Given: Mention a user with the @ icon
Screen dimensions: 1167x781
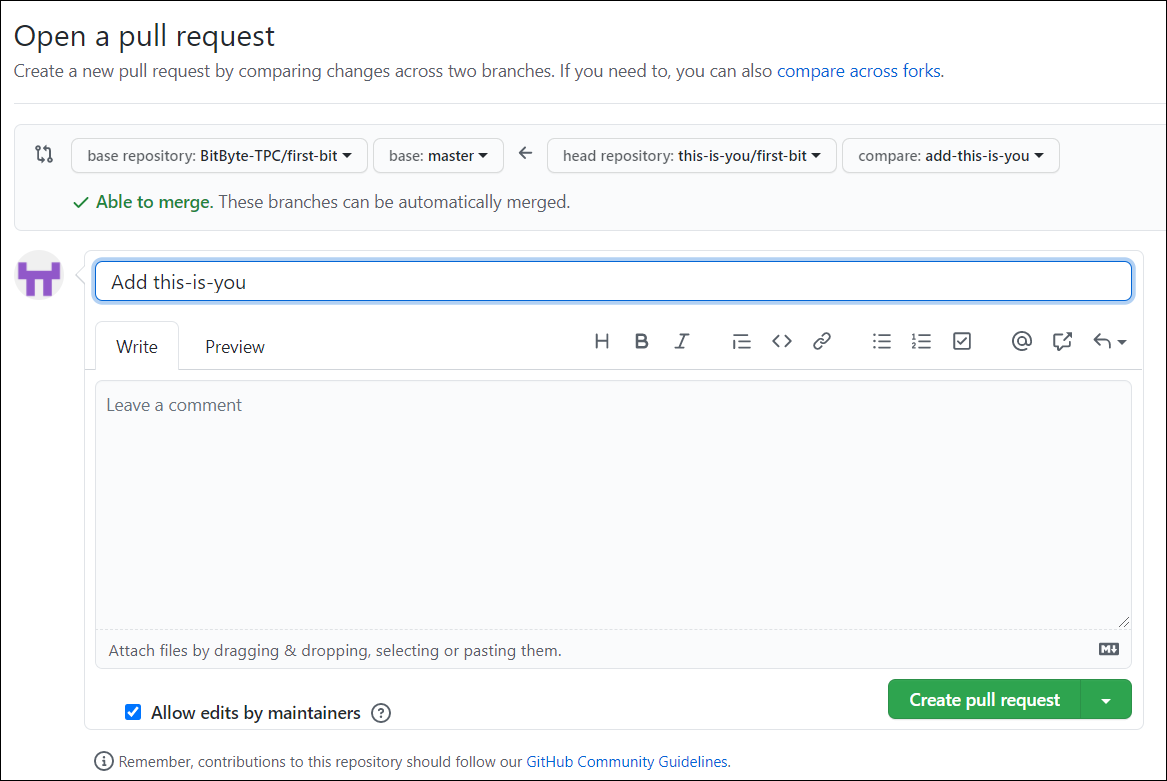Looking at the screenshot, I should [1021, 341].
